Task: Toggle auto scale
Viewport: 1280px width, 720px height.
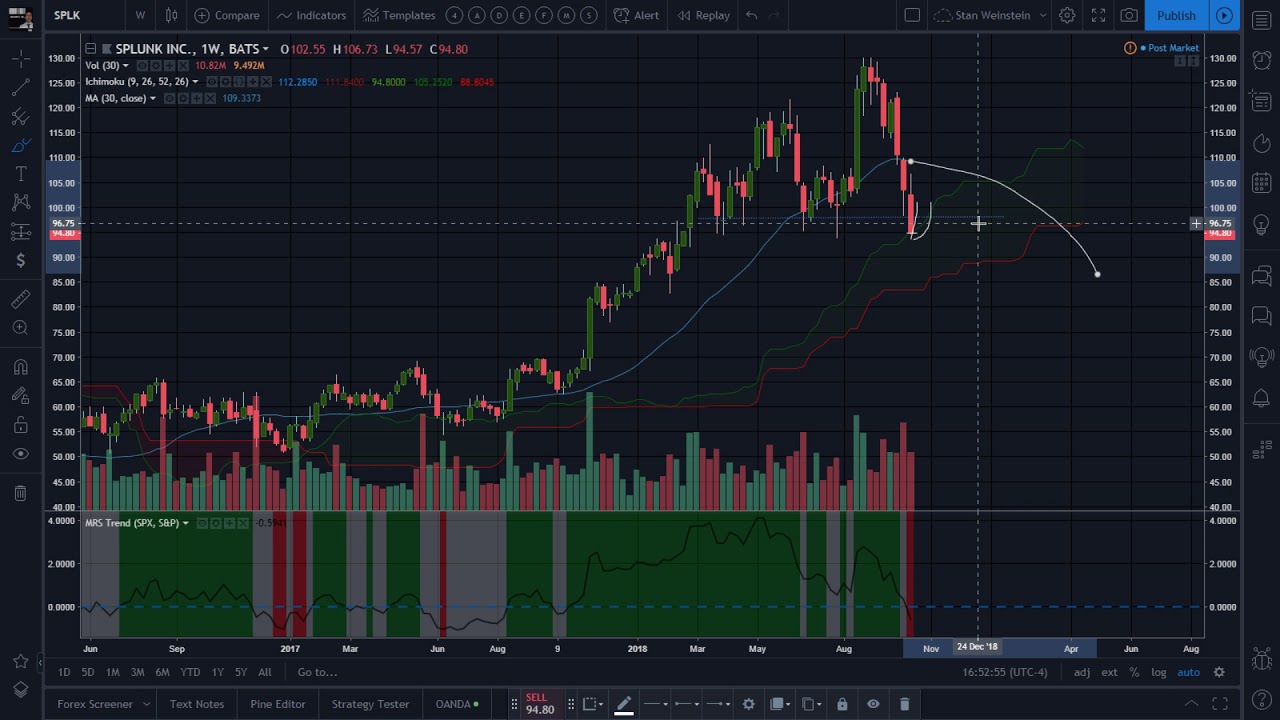Action: (1188, 672)
